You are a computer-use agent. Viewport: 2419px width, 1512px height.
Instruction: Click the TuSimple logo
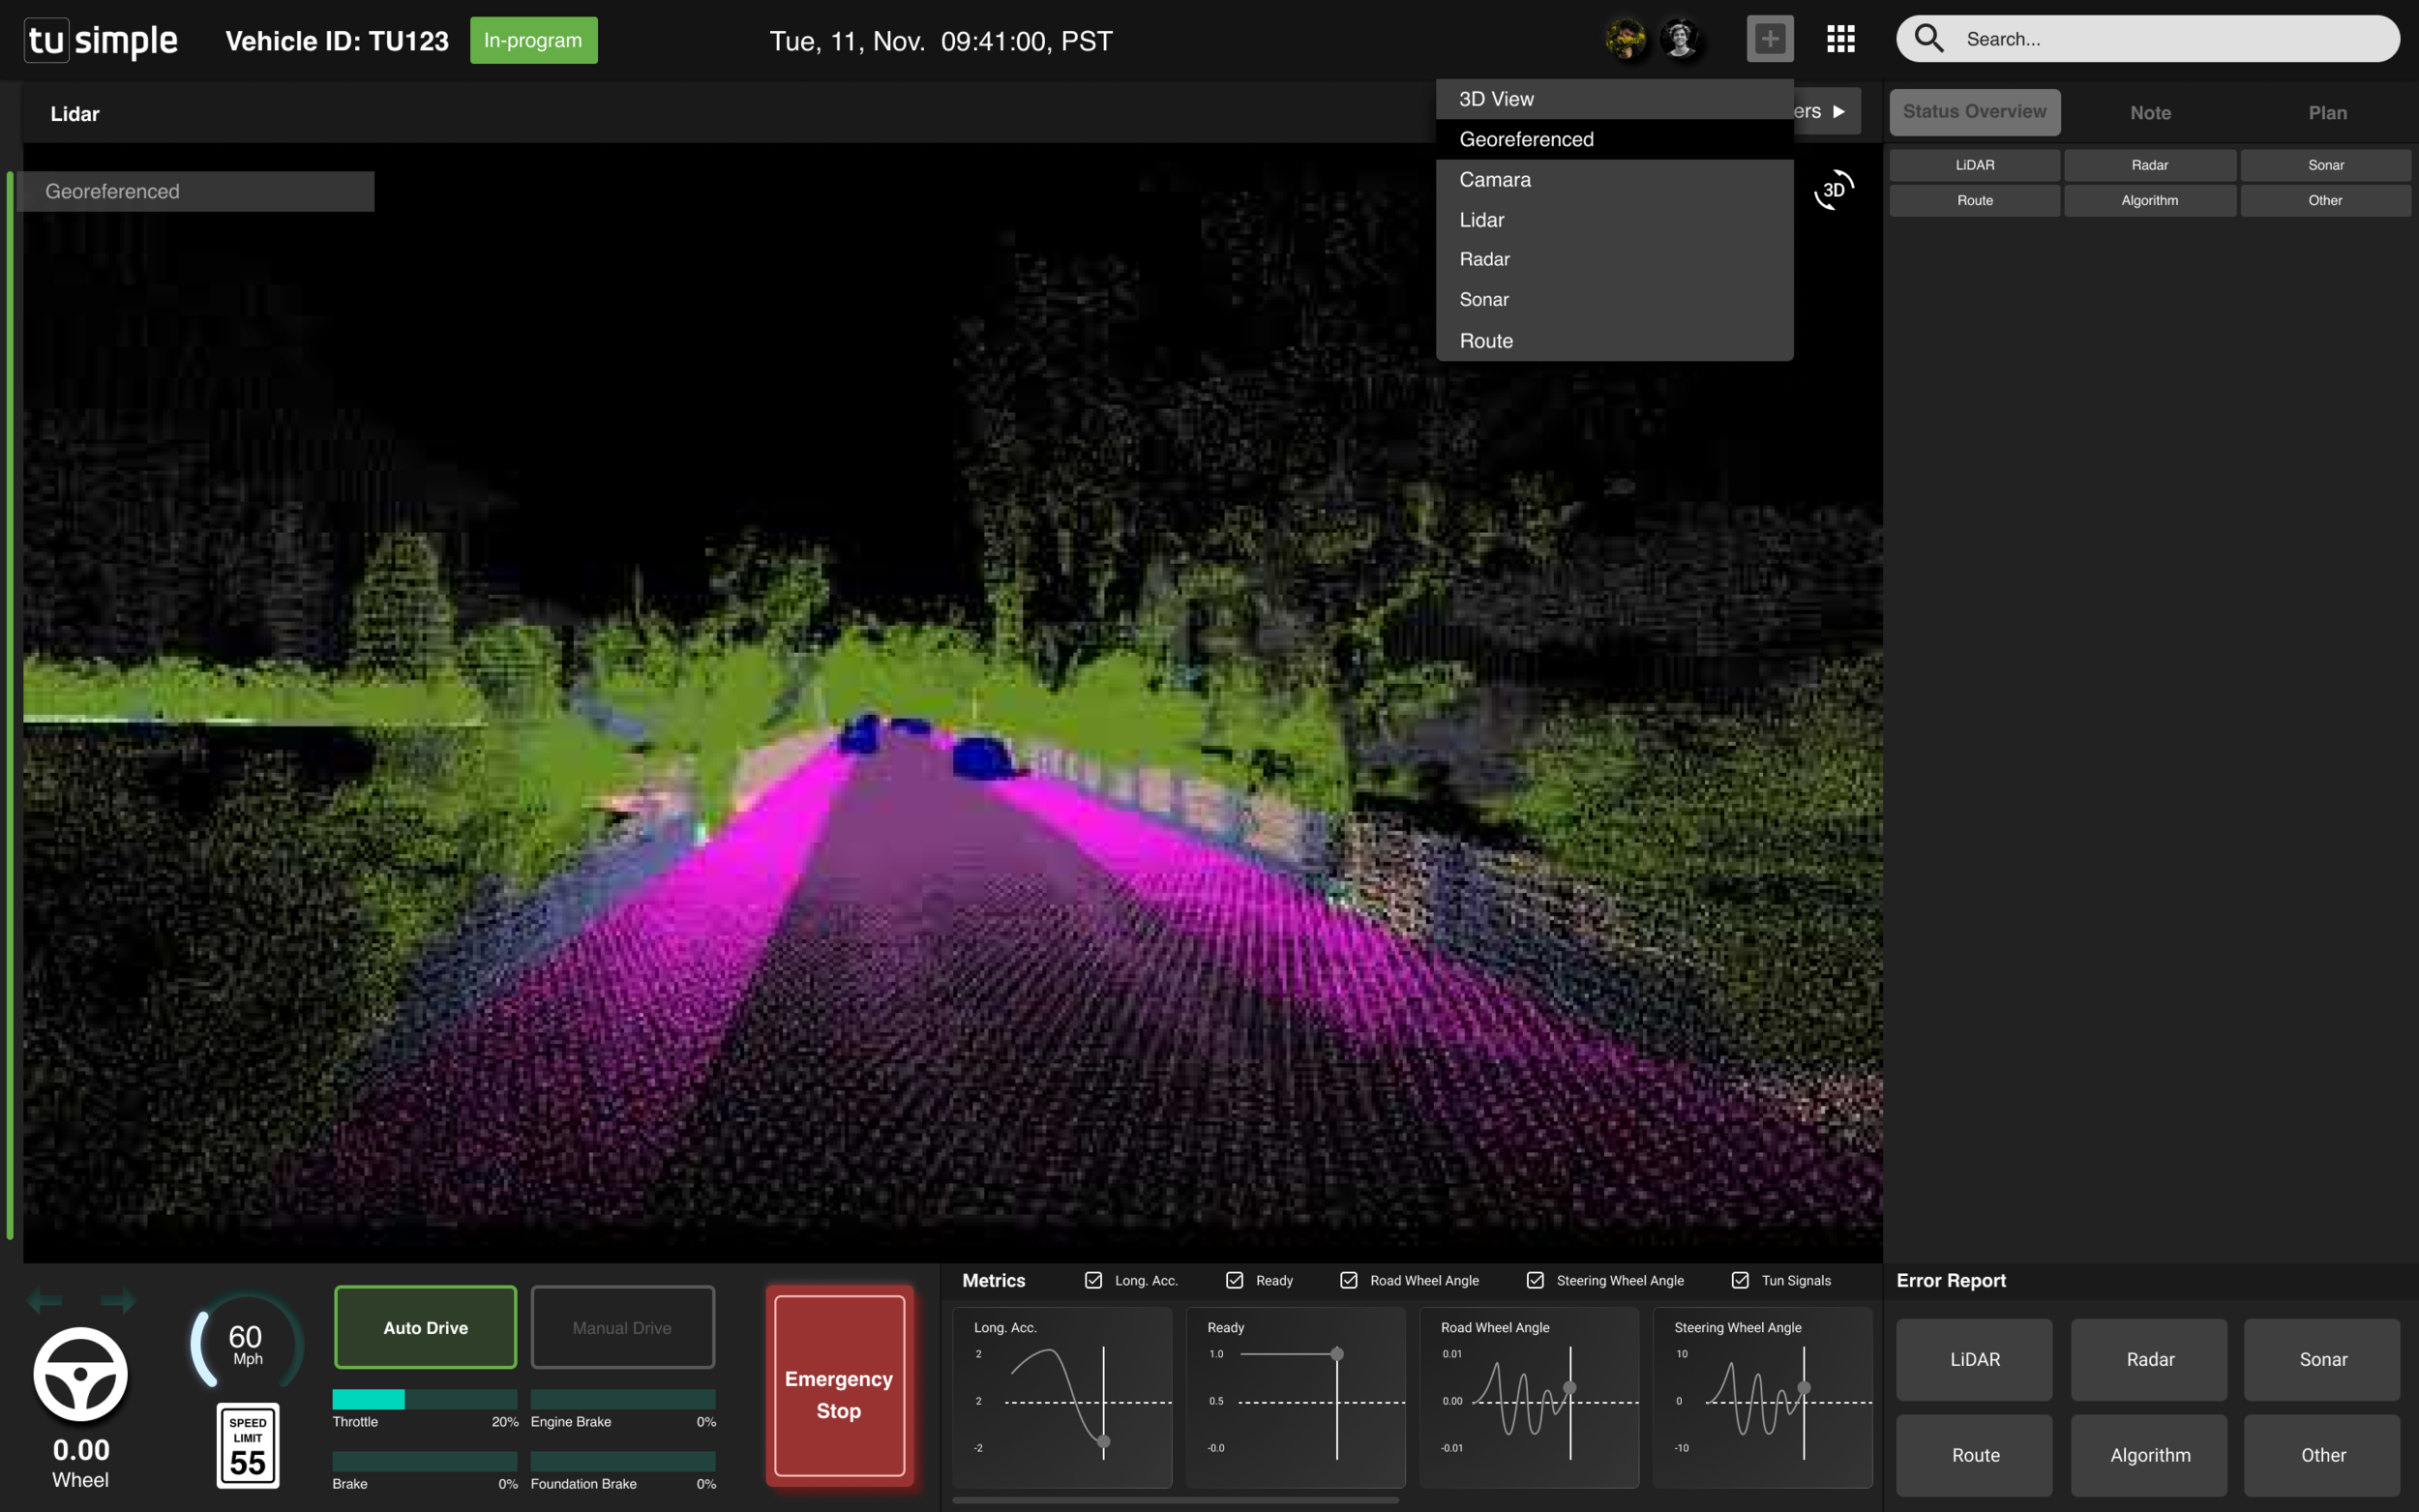[x=100, y=40]
